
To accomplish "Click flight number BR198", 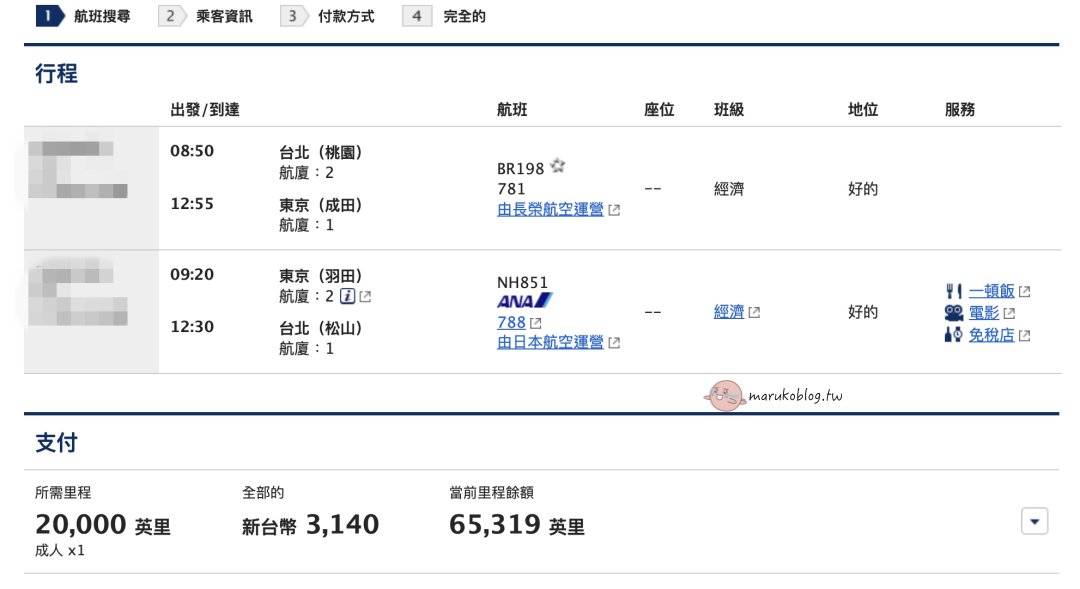I will coord(521,169).
